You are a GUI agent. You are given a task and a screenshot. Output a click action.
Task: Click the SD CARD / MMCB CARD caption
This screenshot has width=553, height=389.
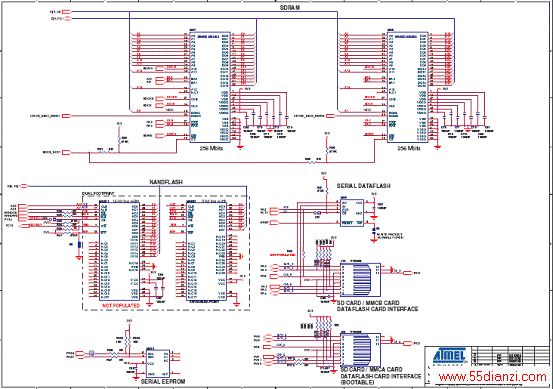pyautogui.click(x=368, y=303)
